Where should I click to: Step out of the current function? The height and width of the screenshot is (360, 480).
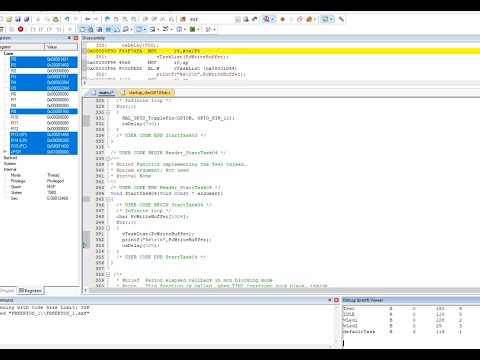pos(50,29)
